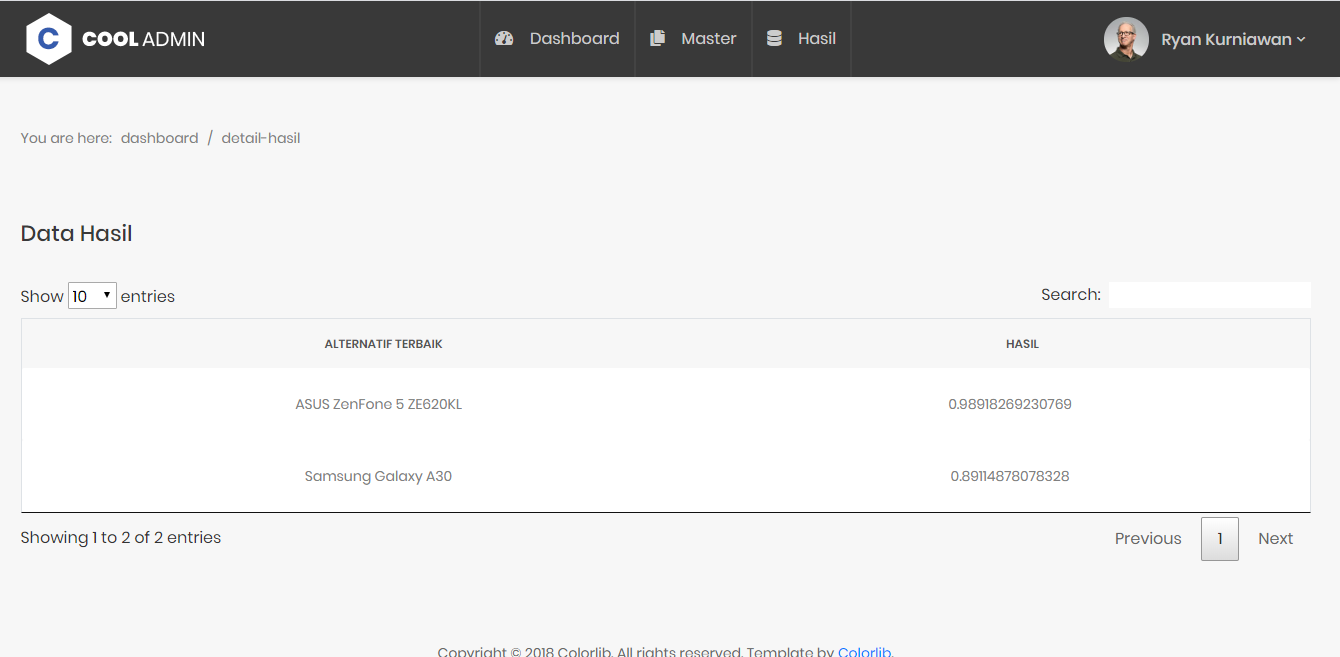Click Ryan Kurniawan's avatar photo
Viewport: 1340px width, 657px height.
pyautogui.click(x=1126, y=39)
